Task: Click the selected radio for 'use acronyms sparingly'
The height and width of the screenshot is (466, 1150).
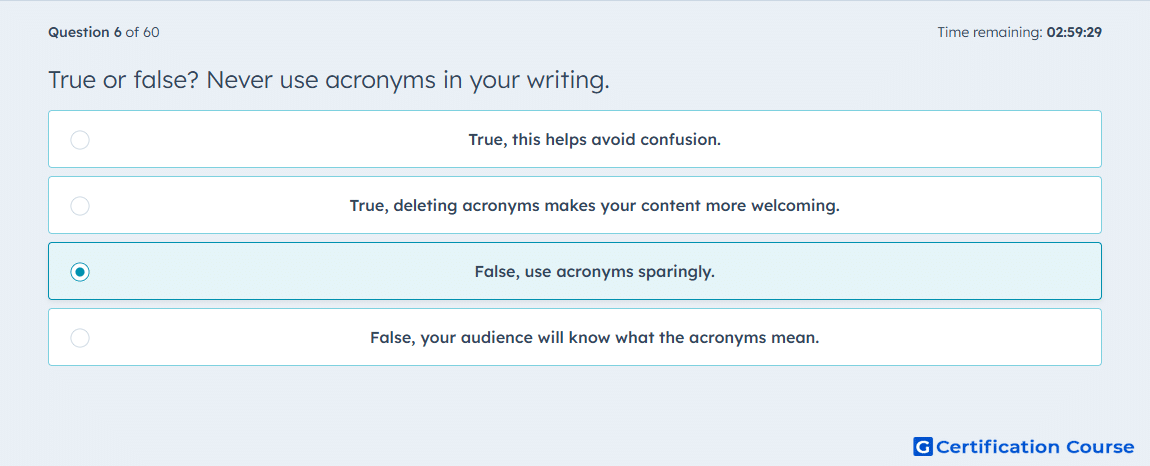Action: click(x=80, y=272)
